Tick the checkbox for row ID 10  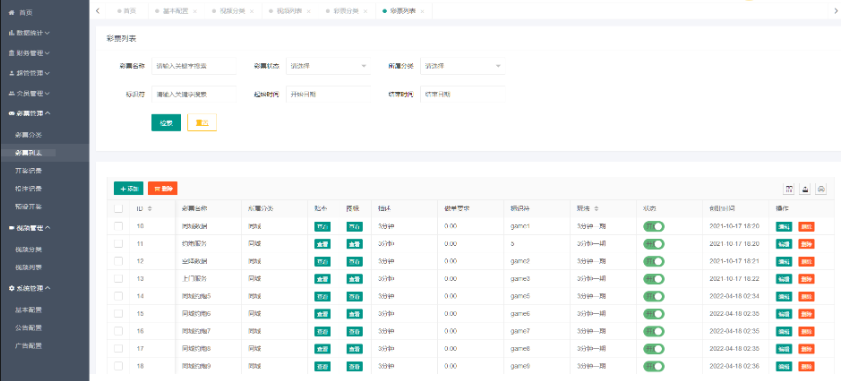coord(119,226)
